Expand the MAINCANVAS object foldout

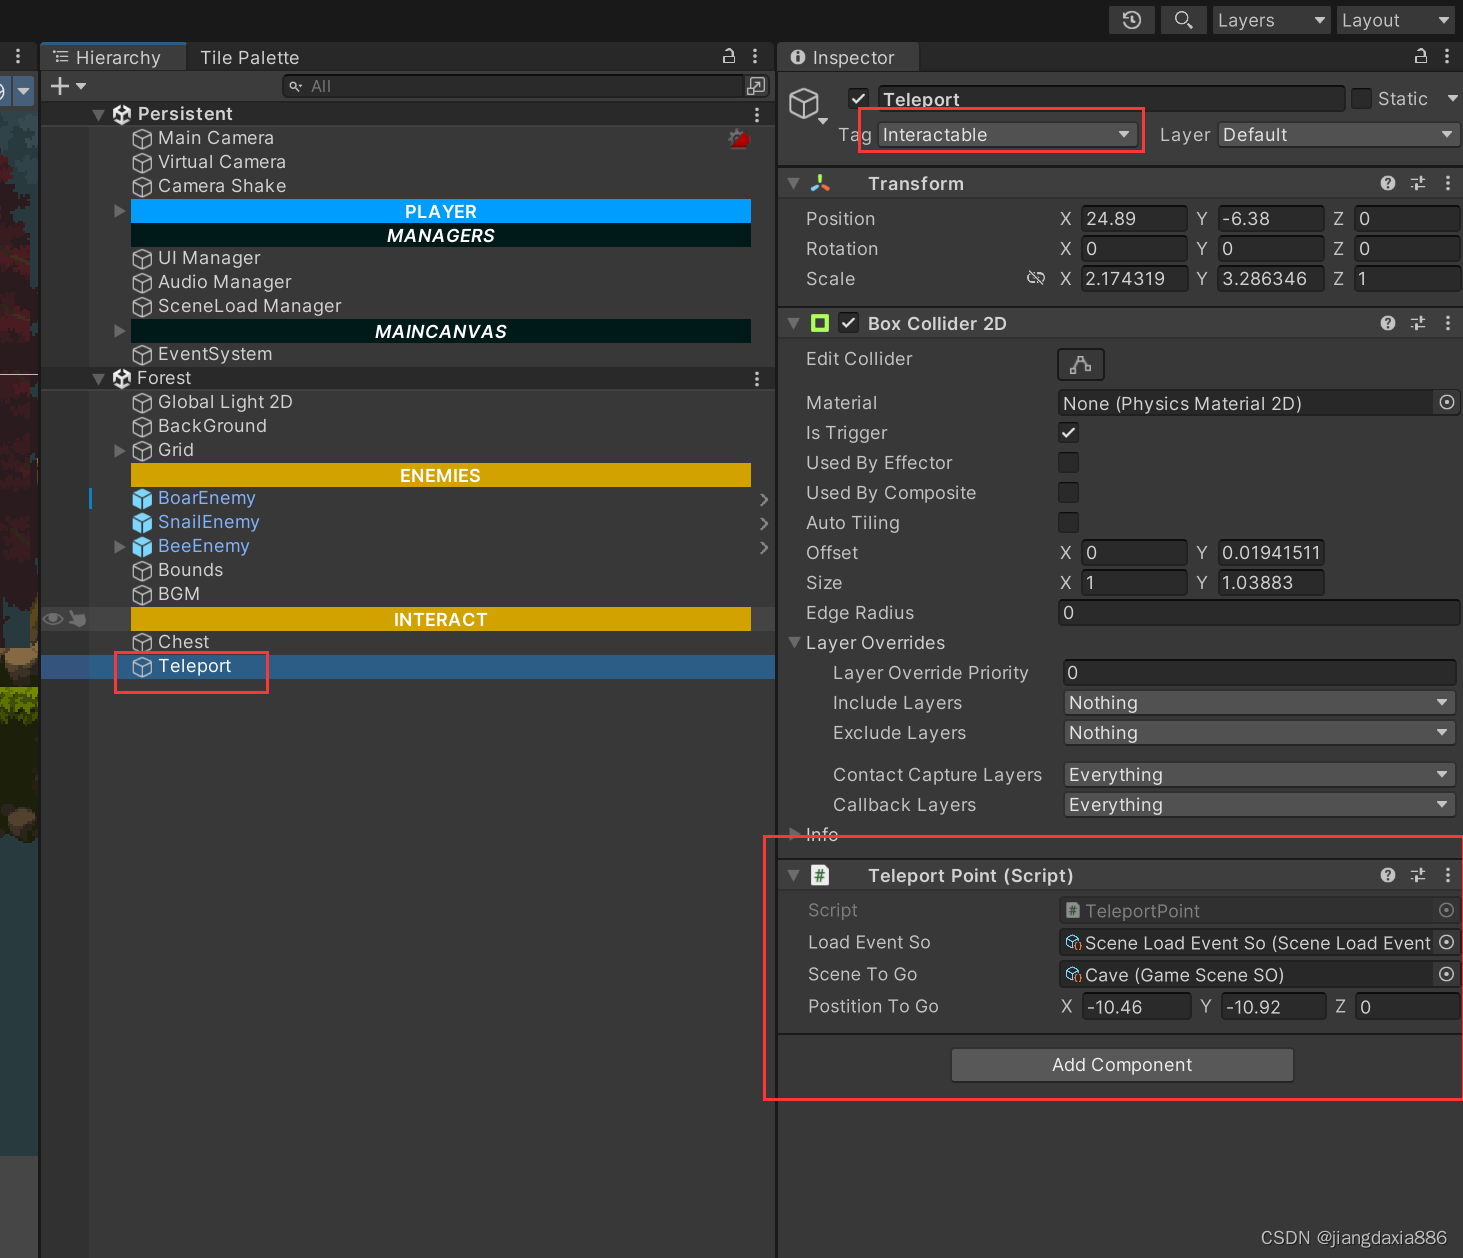click(x=120, y=331)
